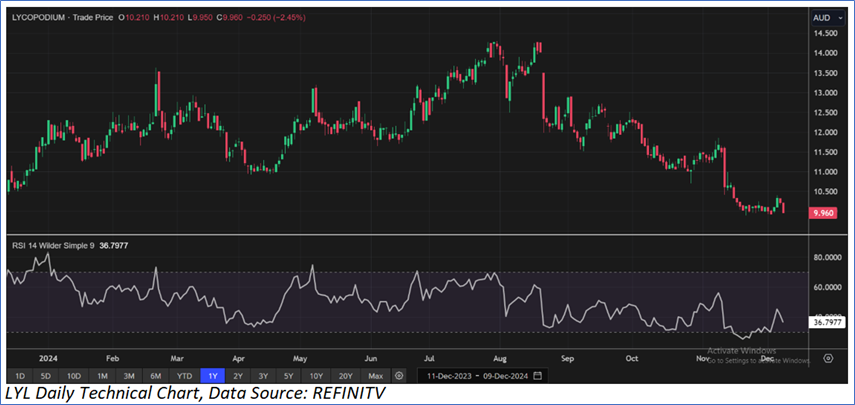
Task: Open the calendar icon beside the date range
Action: (x=537, y=375)
